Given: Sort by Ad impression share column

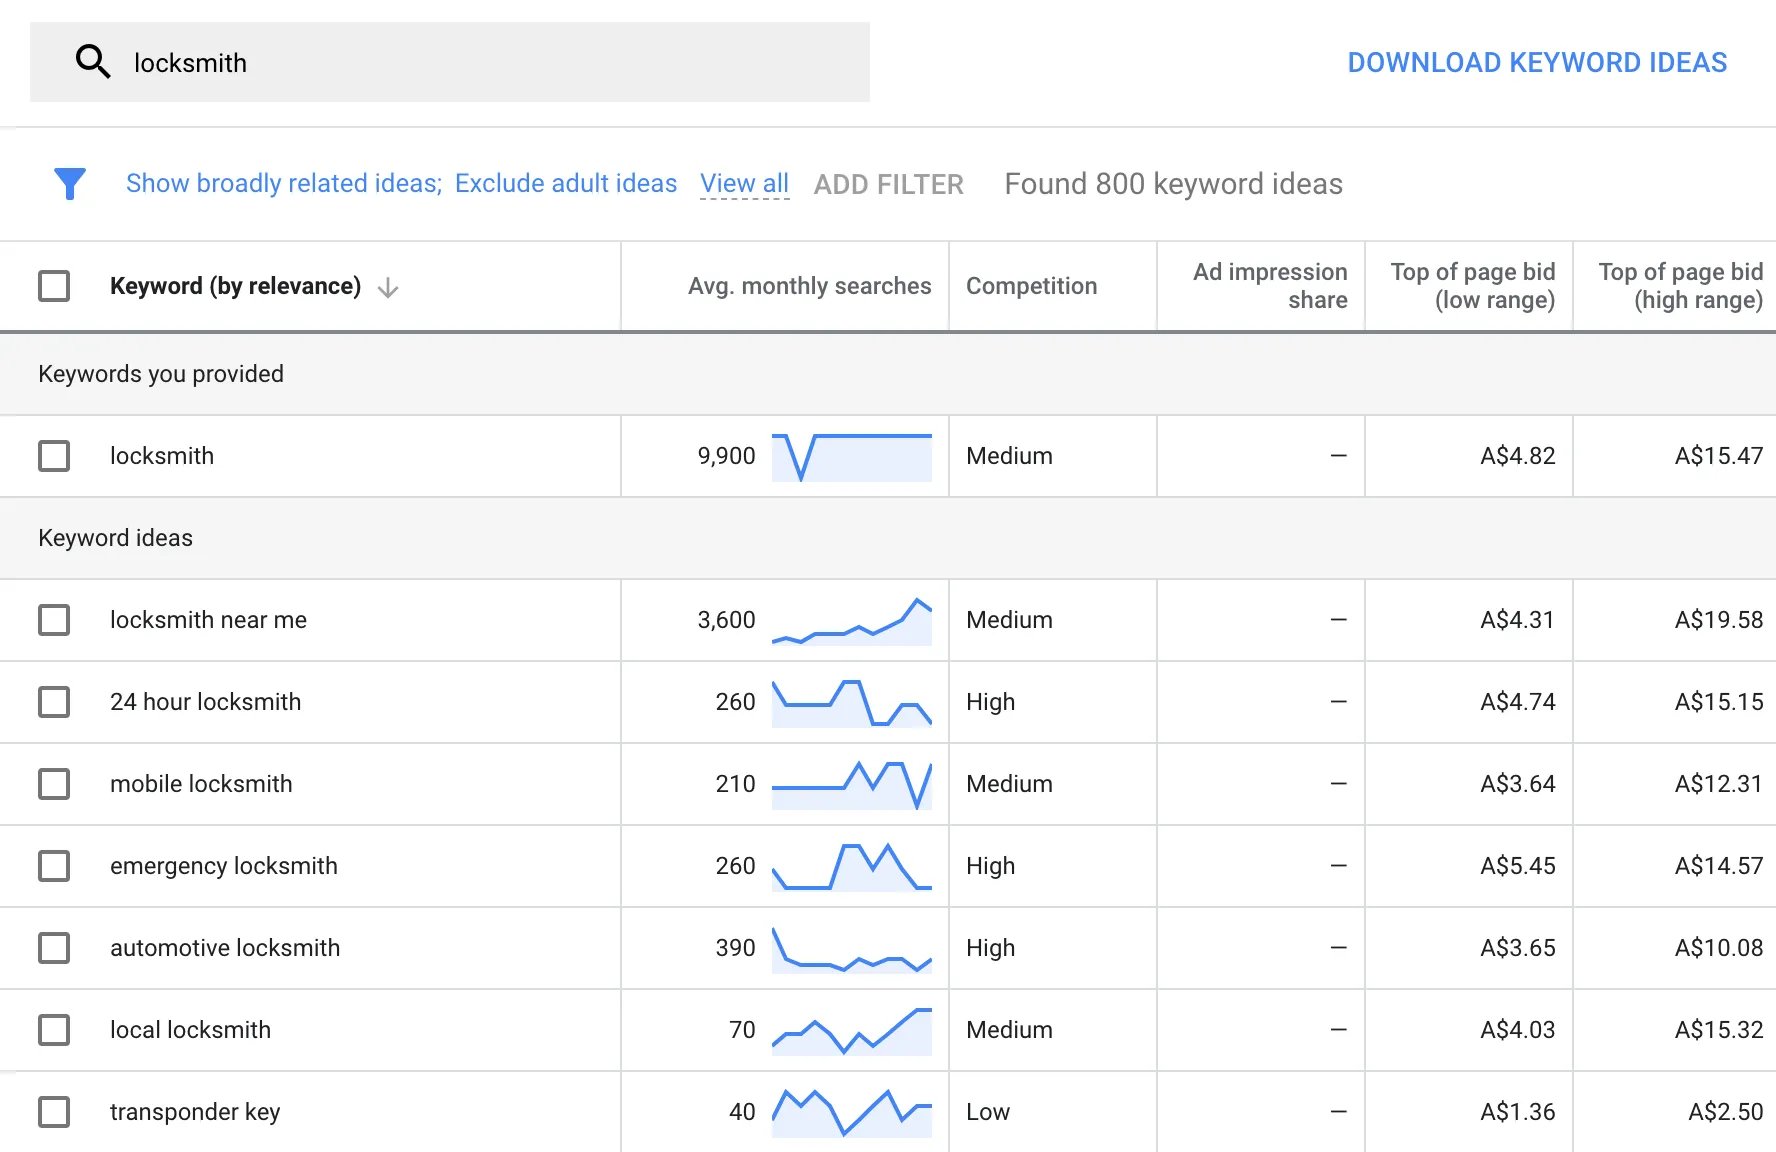Looking at the screenshot, I should [x=1270, y=286].
